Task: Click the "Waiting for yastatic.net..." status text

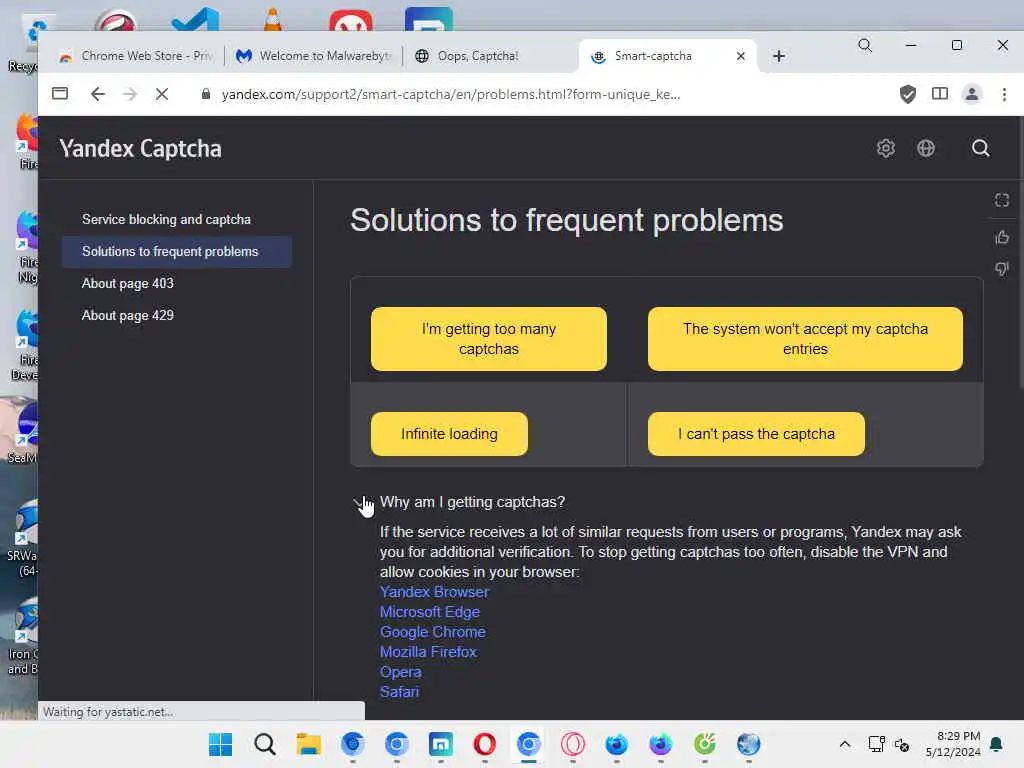Action: point(108,712)
